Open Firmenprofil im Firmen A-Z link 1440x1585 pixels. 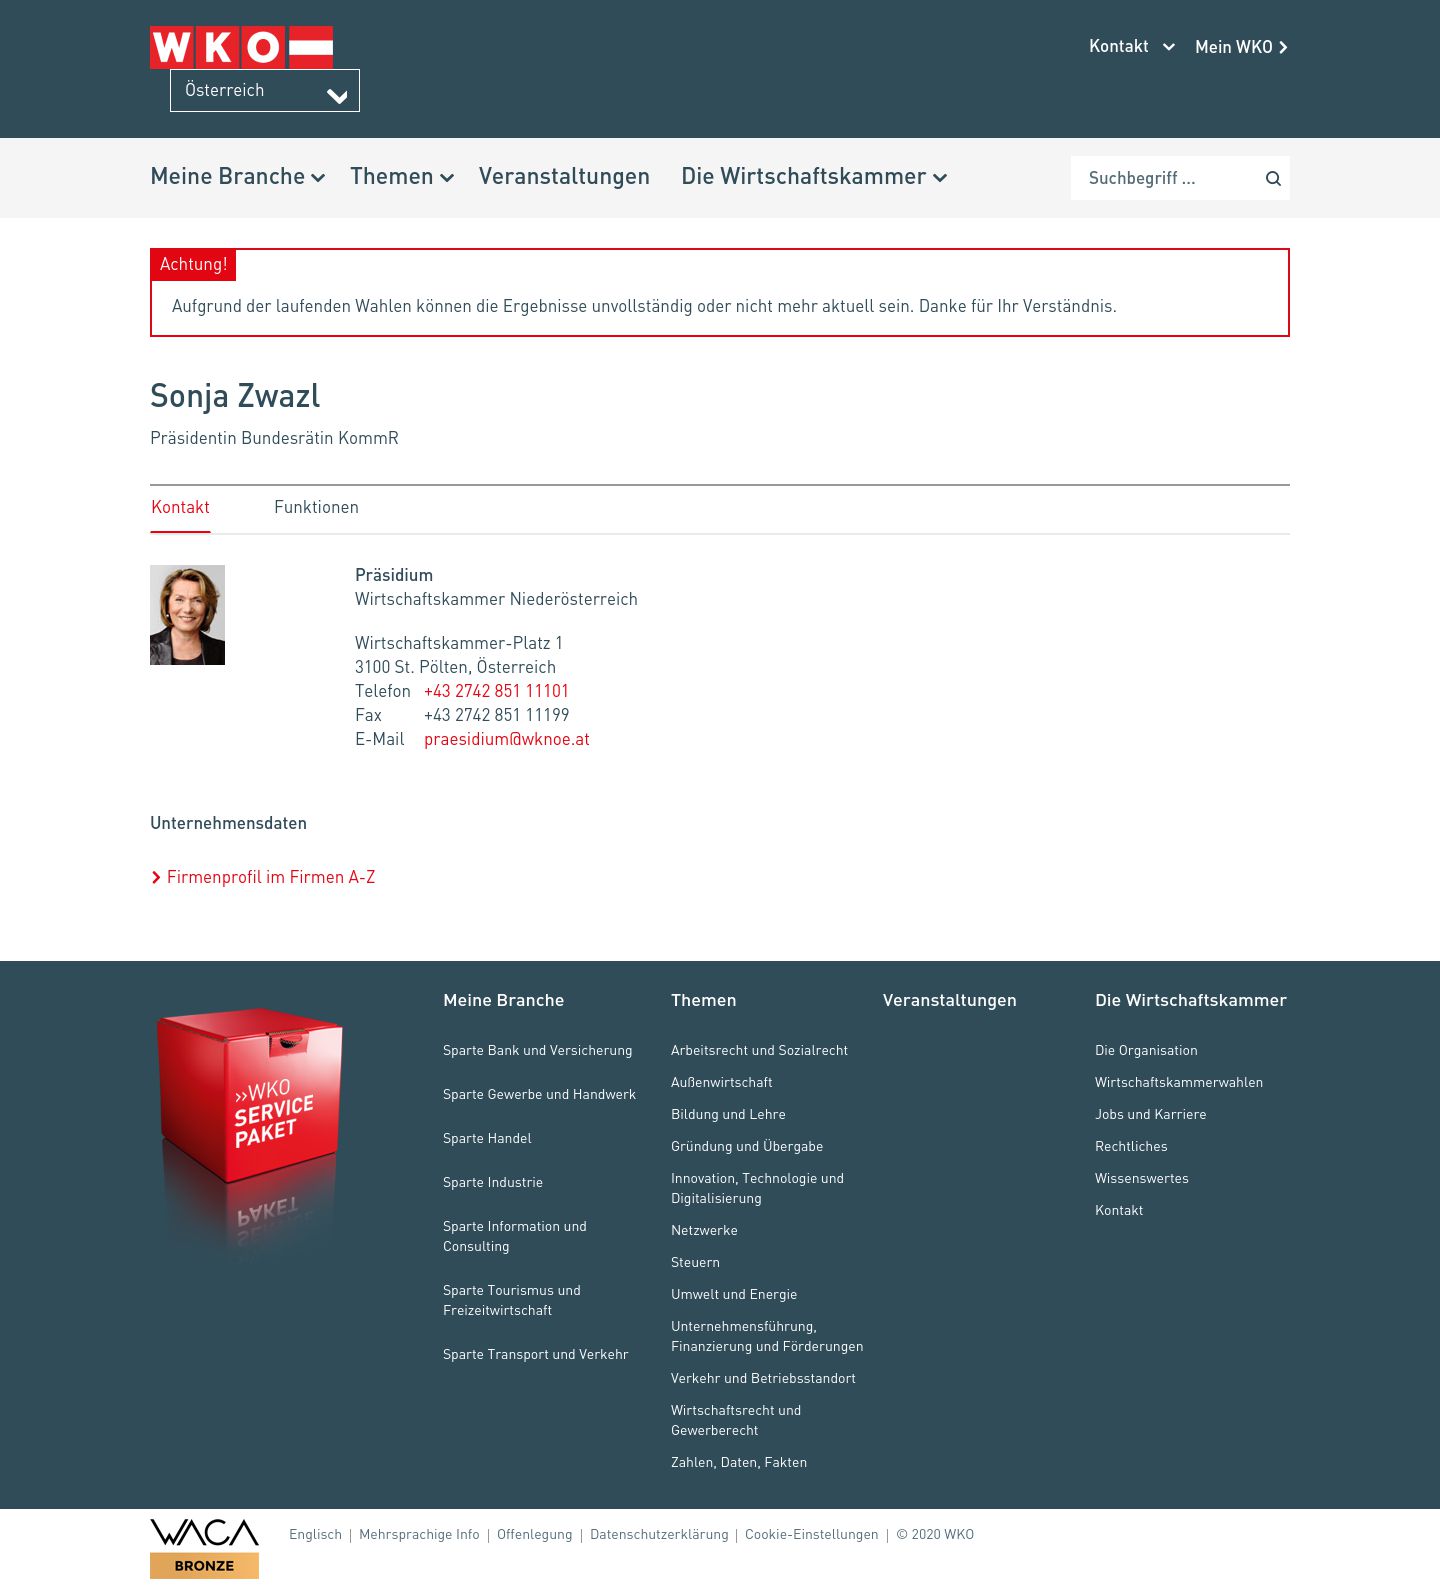coord(263,877)
